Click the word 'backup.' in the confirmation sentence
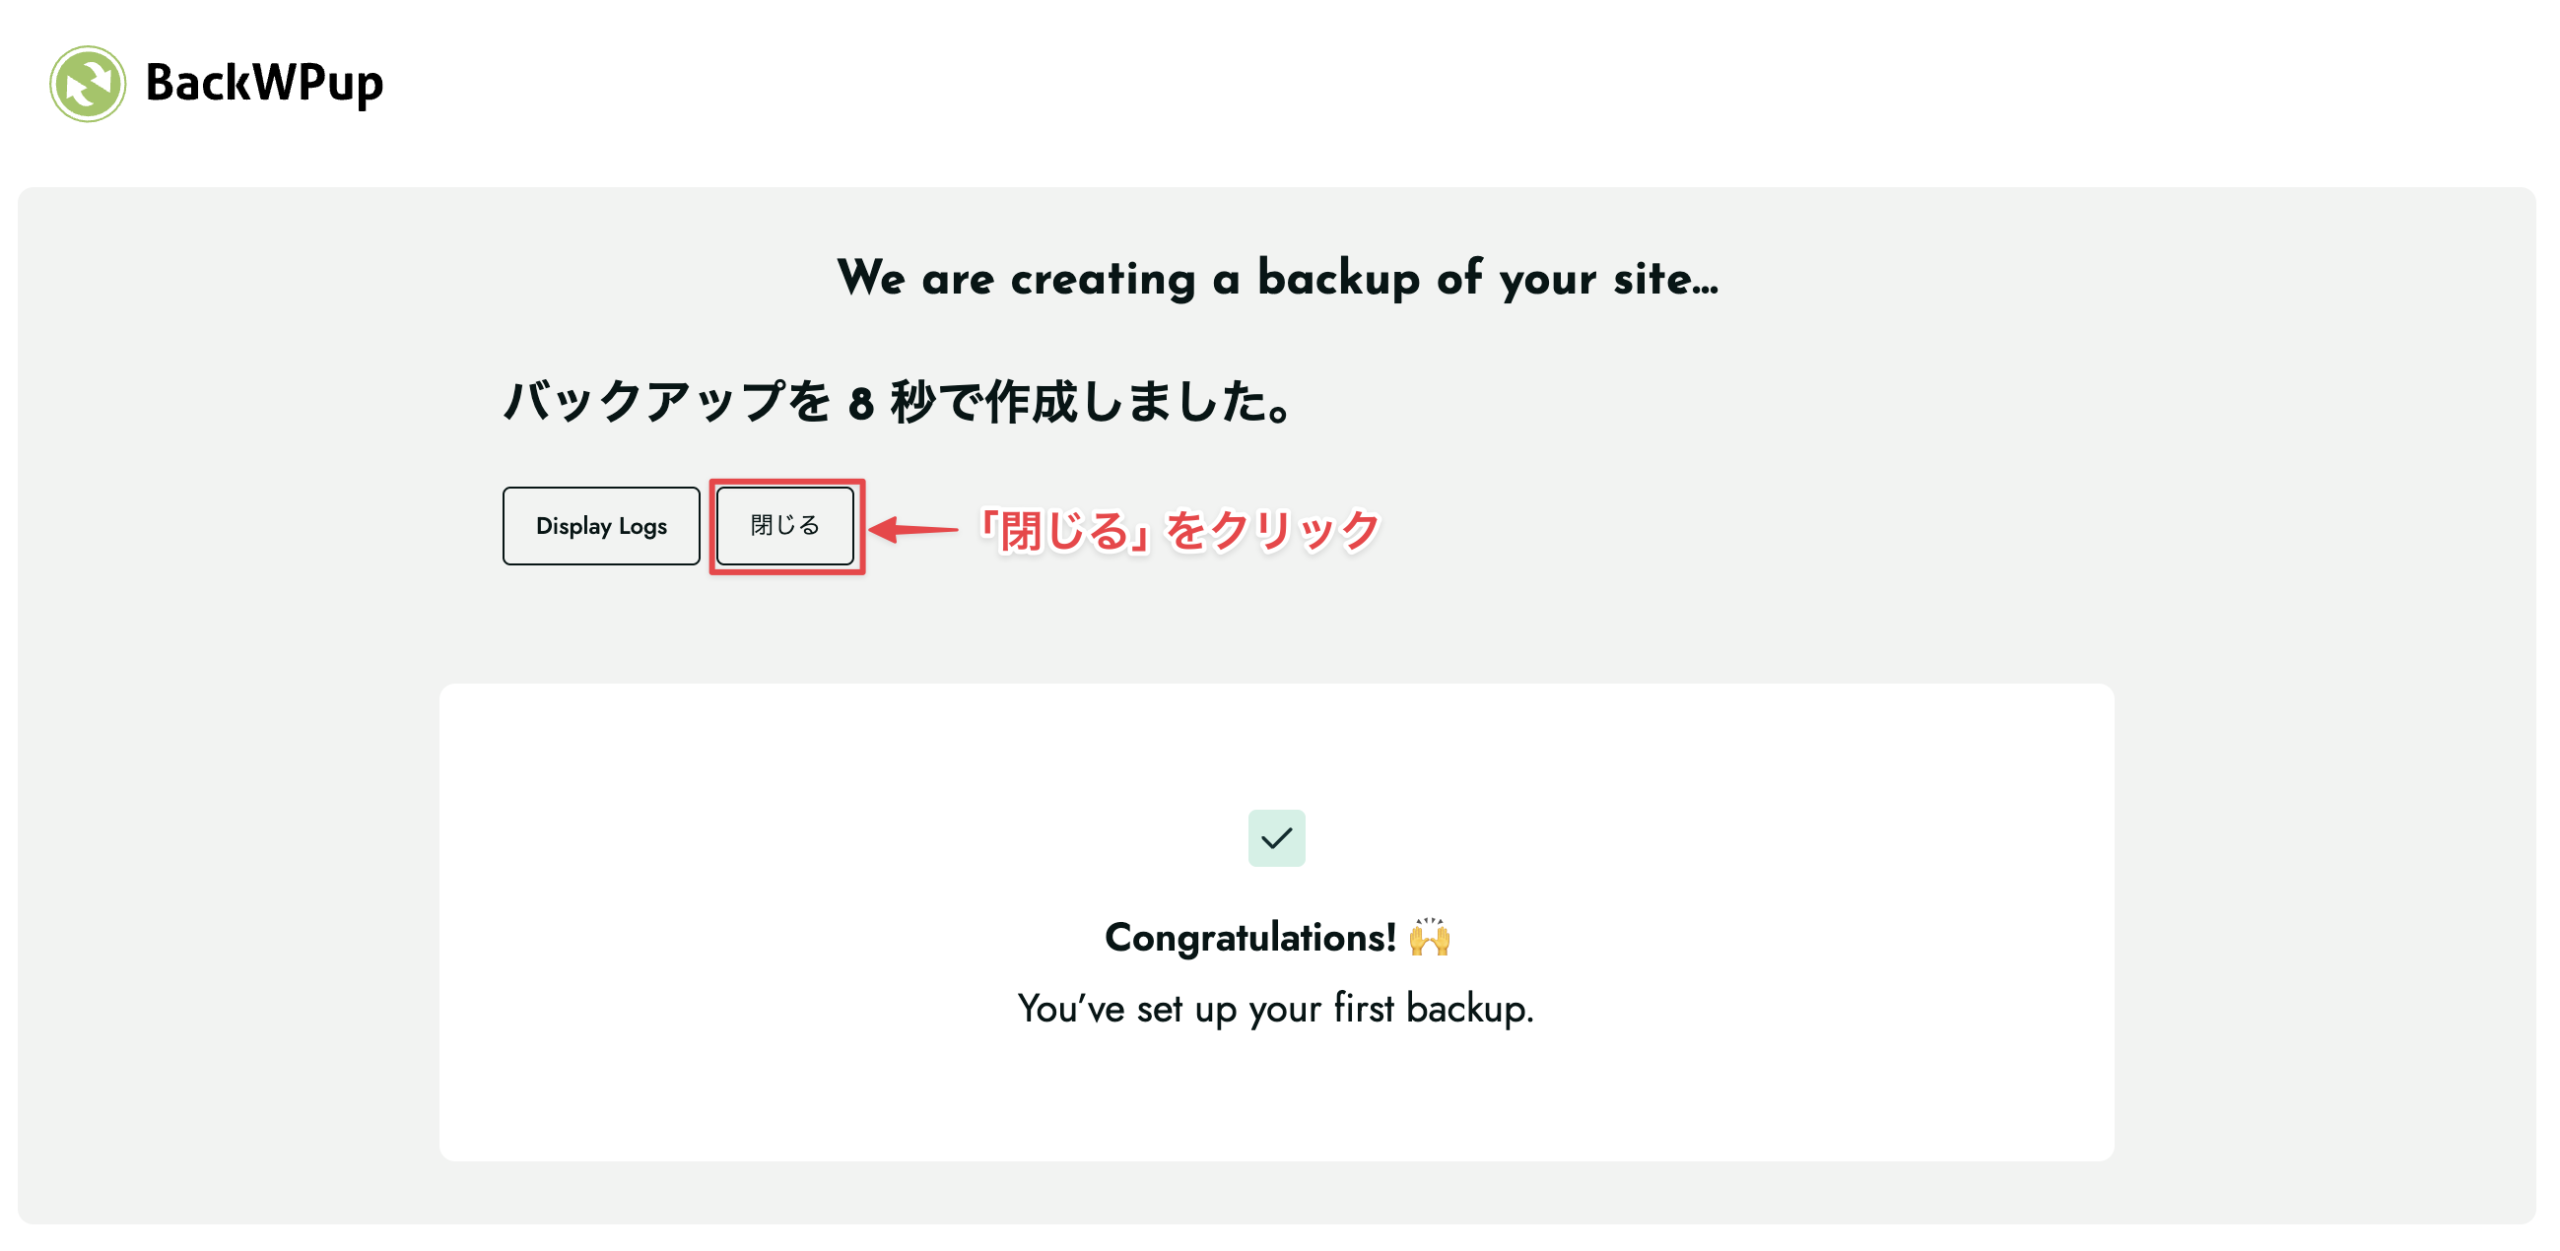The width and height of the screenshot is (2560, 1251). 1470,1008
